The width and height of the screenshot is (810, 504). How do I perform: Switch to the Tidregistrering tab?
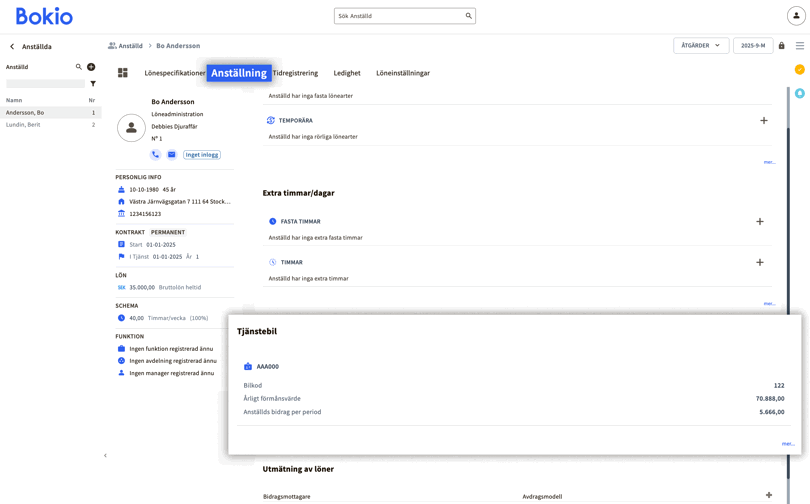coord(295,73)
